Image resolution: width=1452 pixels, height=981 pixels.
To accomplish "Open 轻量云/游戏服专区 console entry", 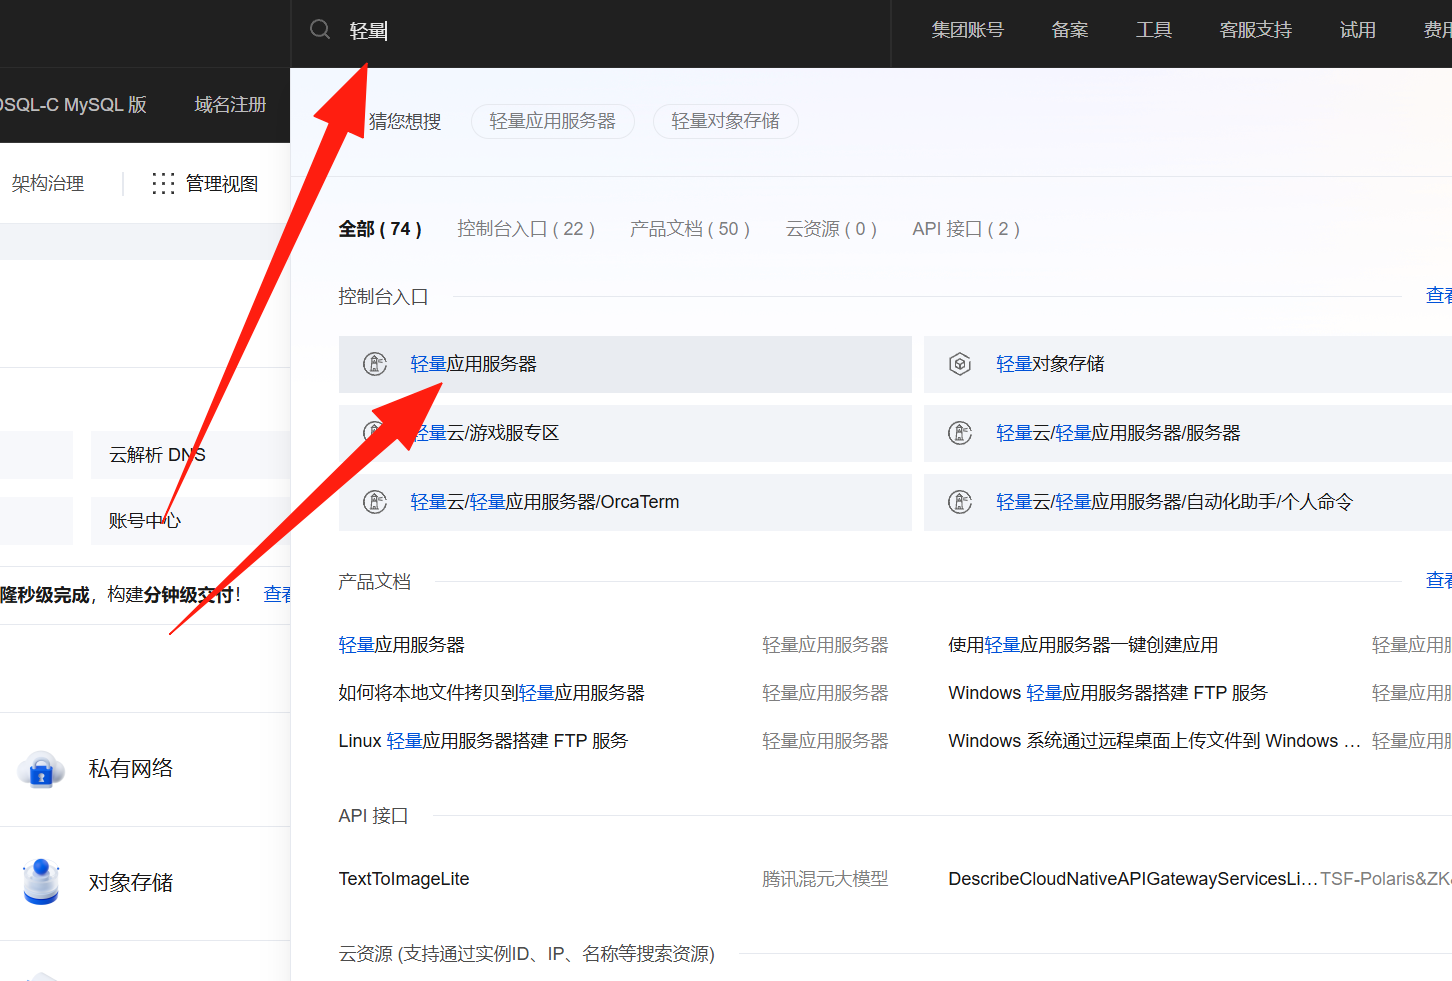I will coord(625,433).
